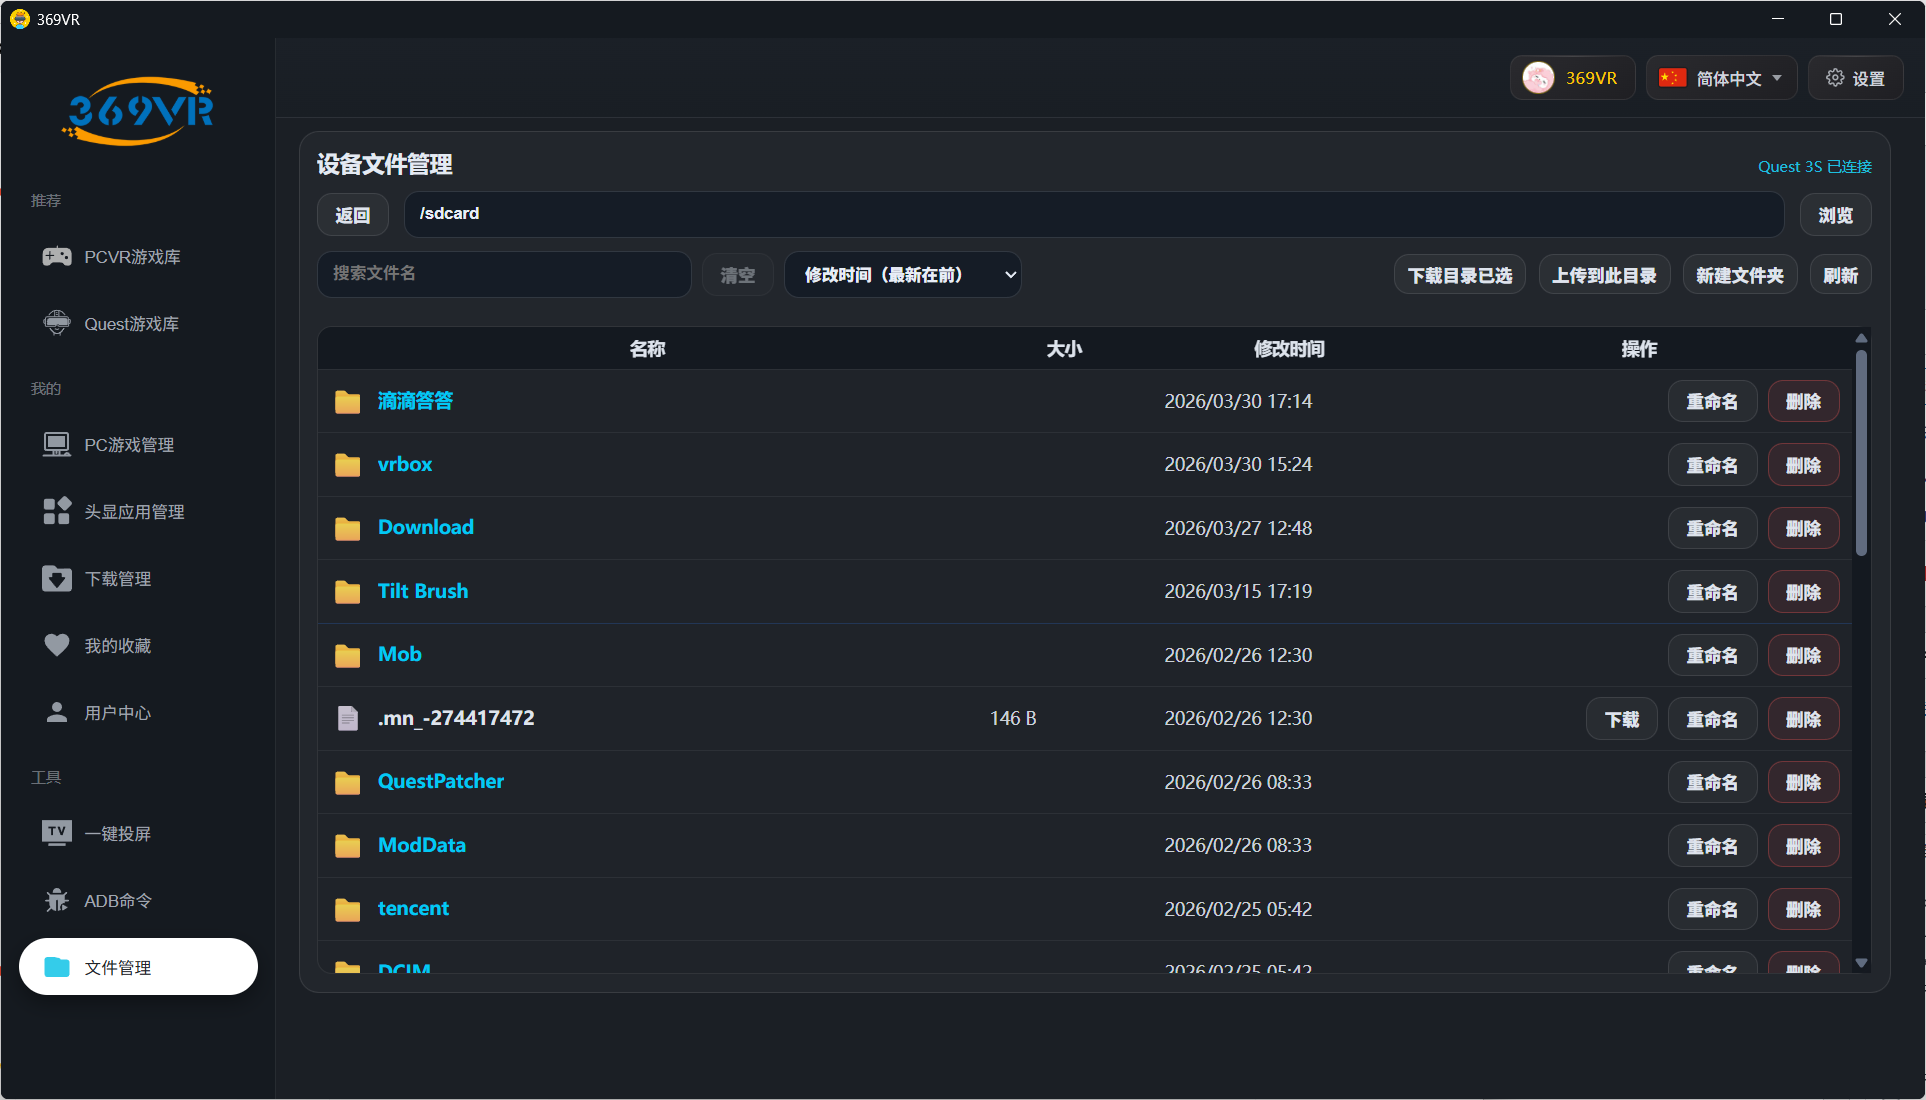Click the PCVR game library gamepad icon
1926x1100 pixels.
tap(57, 257)
